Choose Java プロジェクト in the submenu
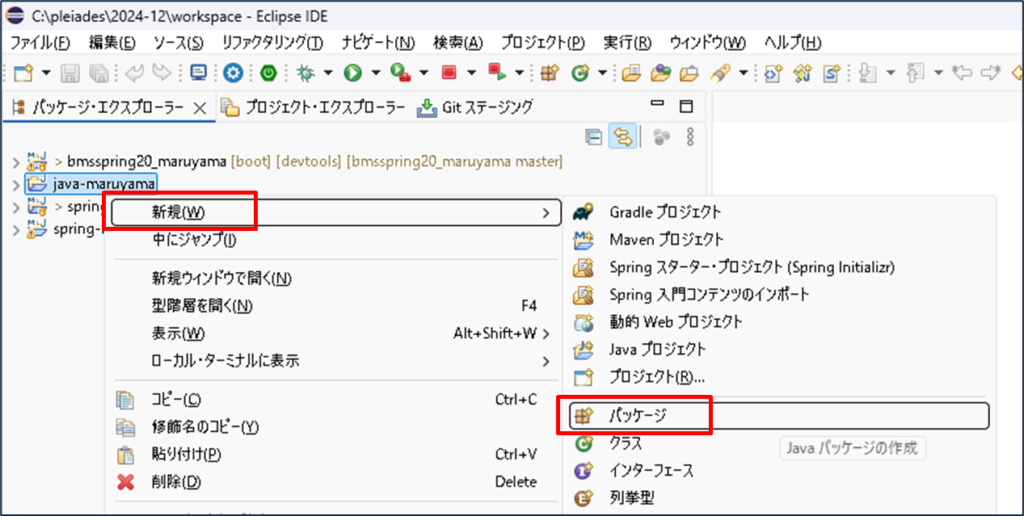Screen dimensions: 1024x516 tap(657, 350)
